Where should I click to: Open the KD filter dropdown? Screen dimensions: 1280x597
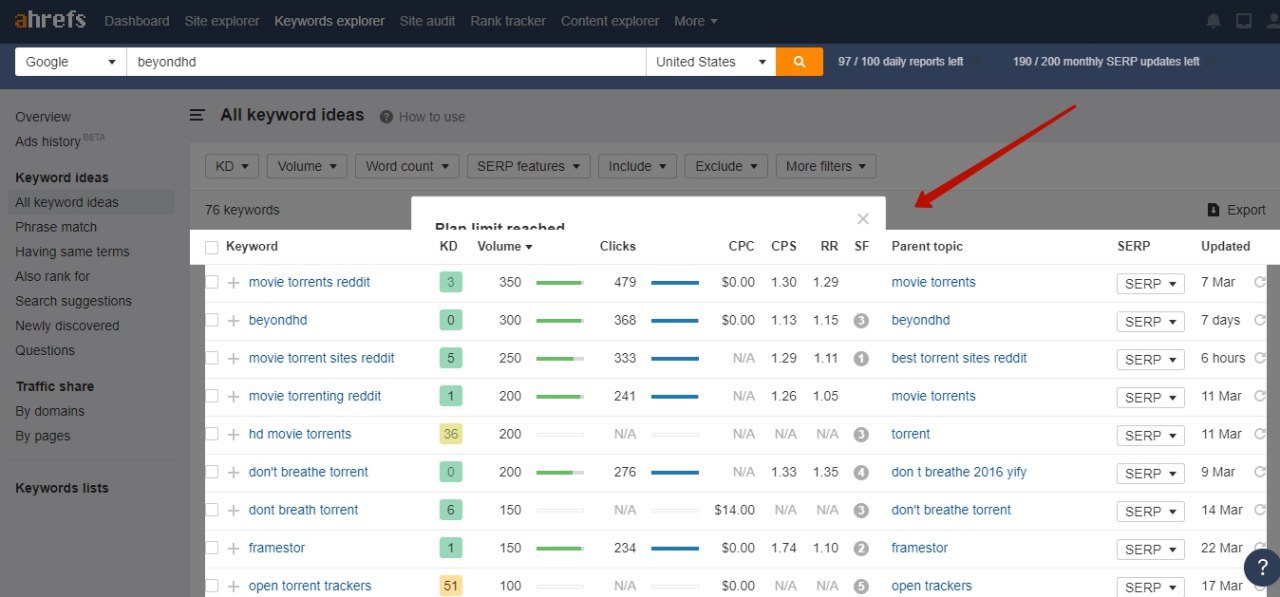[232, 166]
